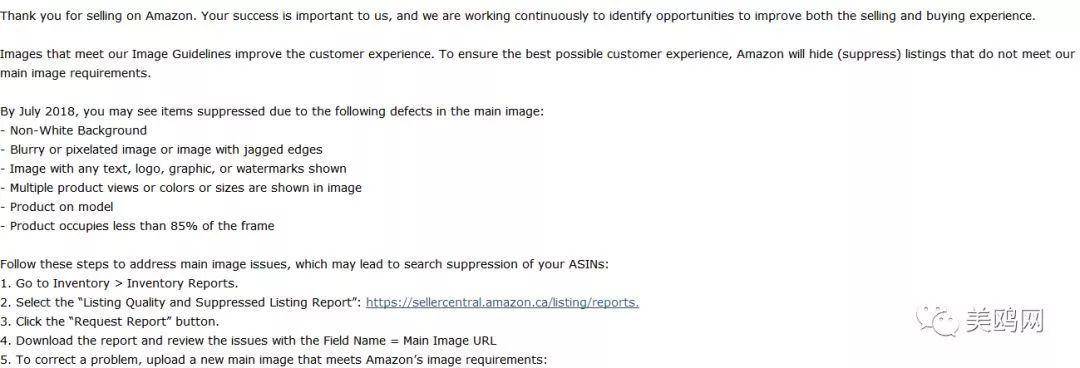
Task: Click the "Non-White Background" bullet line
Action: 74,130
